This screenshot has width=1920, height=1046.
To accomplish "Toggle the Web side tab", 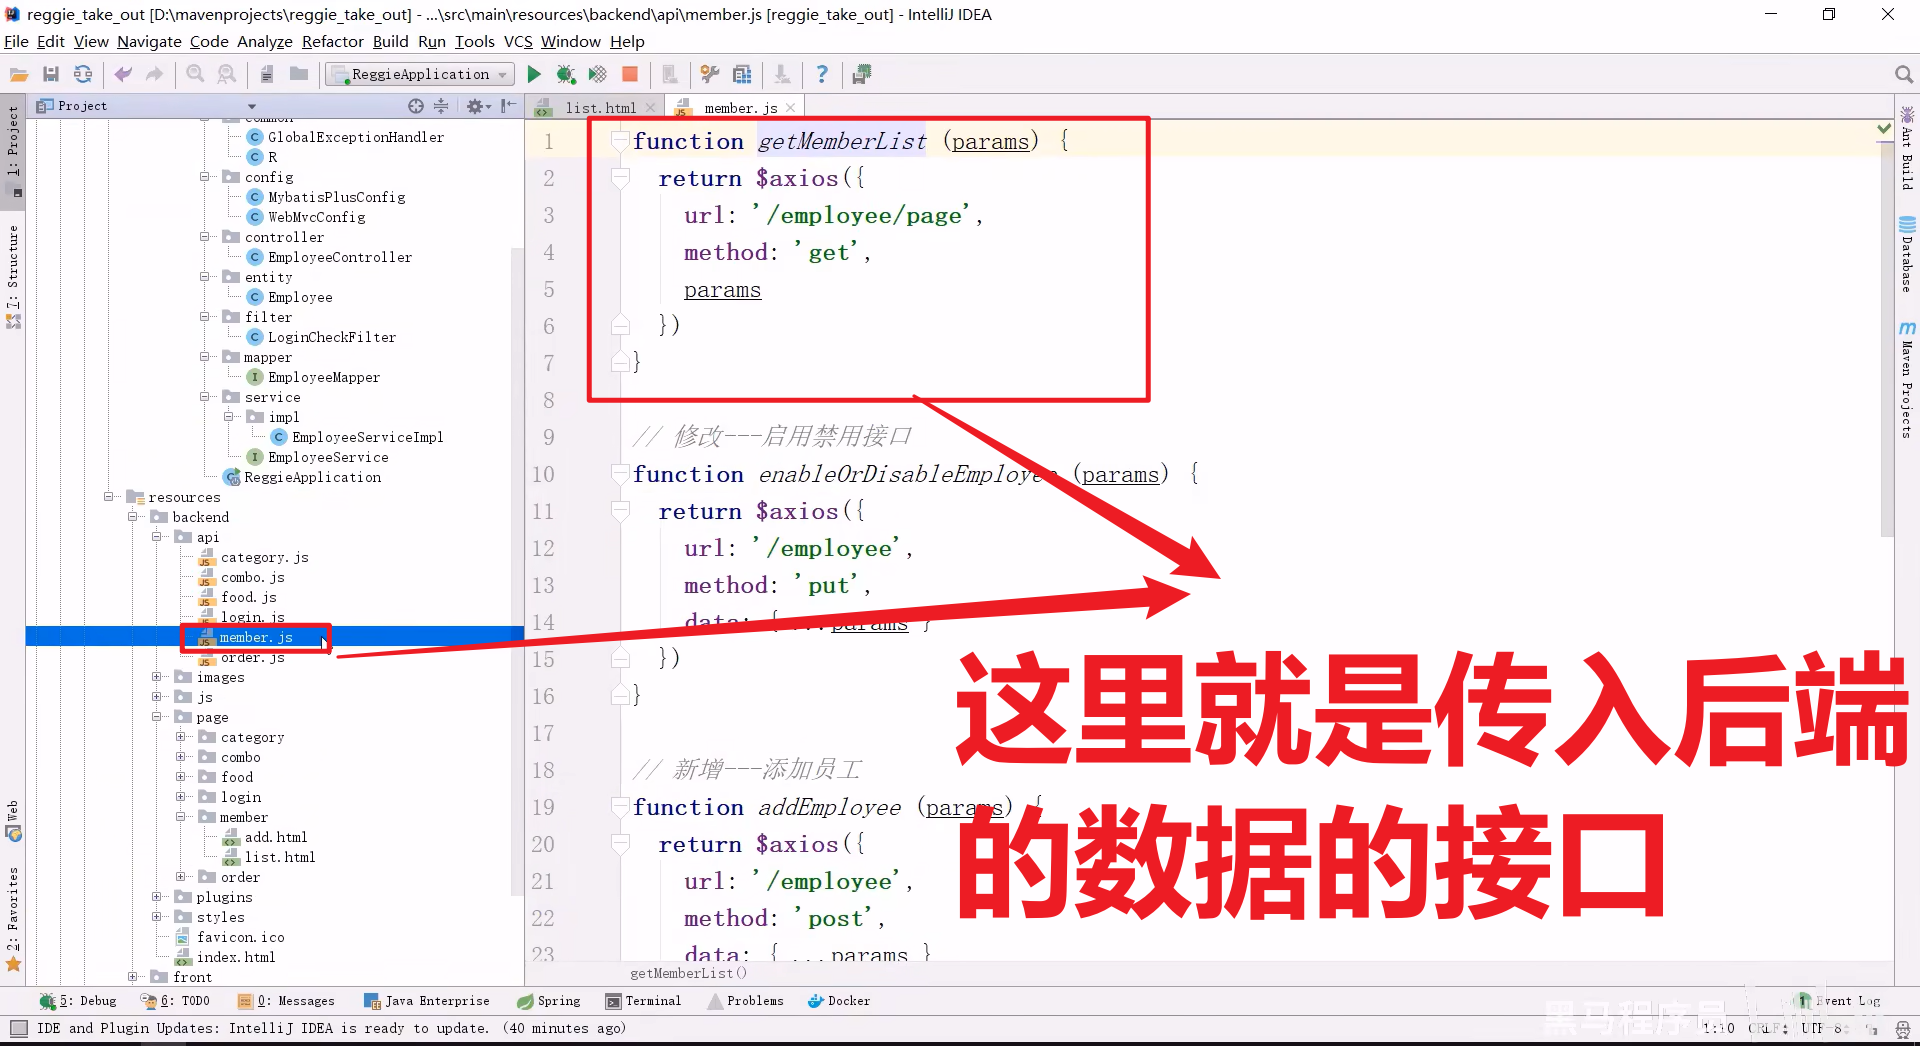I will [13, 820].
